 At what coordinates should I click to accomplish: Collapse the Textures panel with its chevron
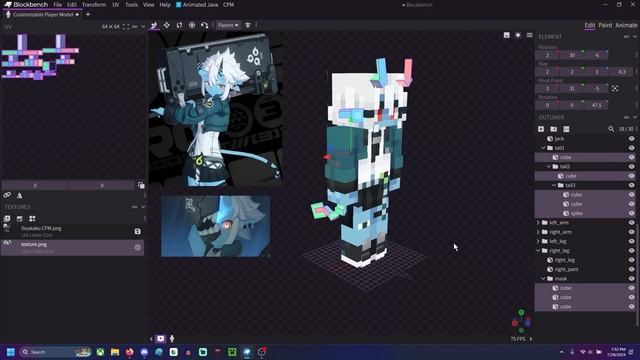coord(143,207)
